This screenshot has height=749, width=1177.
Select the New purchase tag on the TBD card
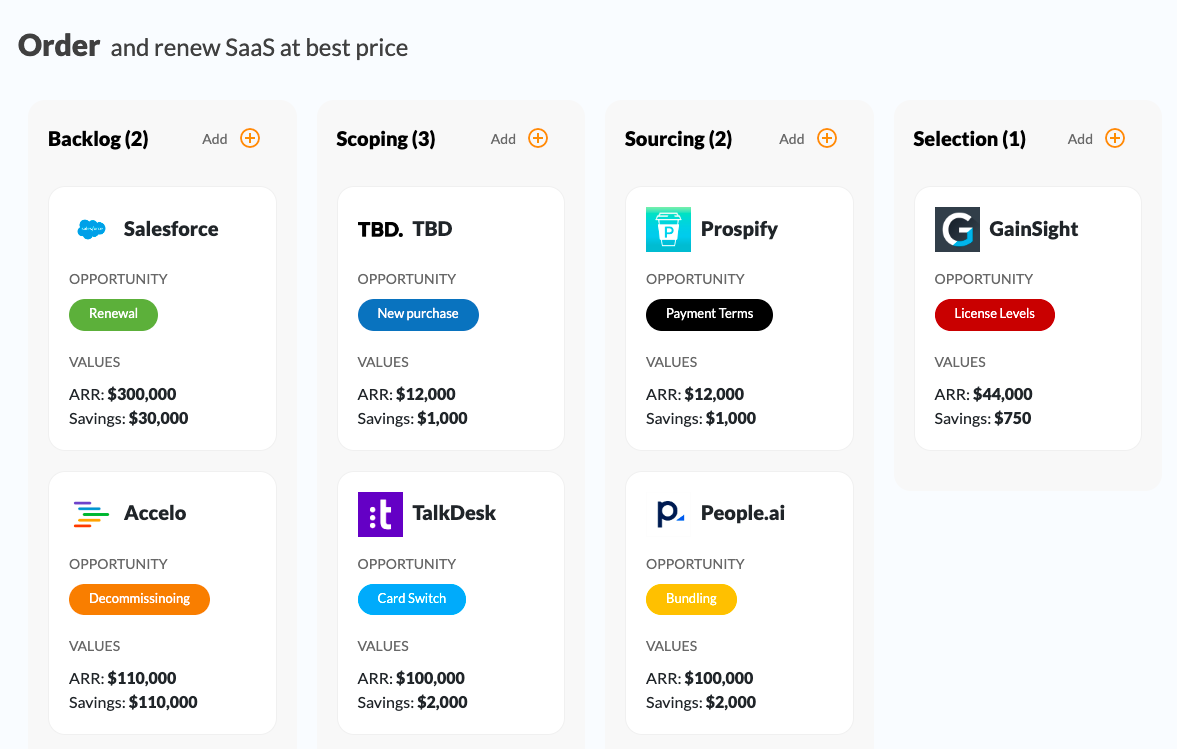point(418,314)
